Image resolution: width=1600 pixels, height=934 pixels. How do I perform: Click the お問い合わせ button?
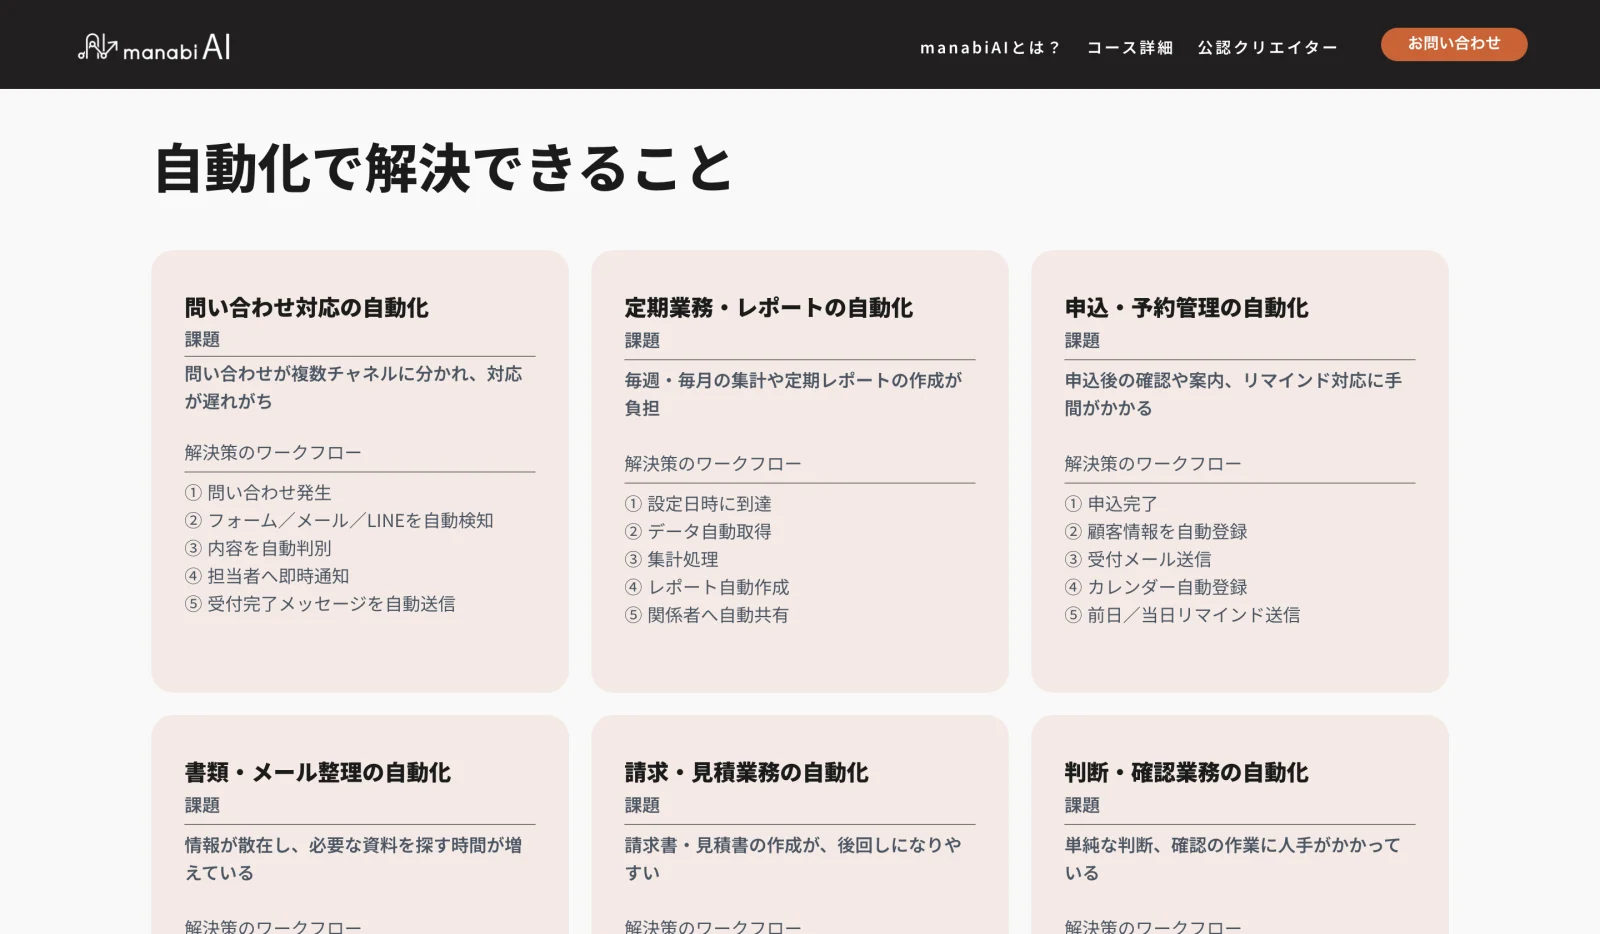pos(1454,44)
